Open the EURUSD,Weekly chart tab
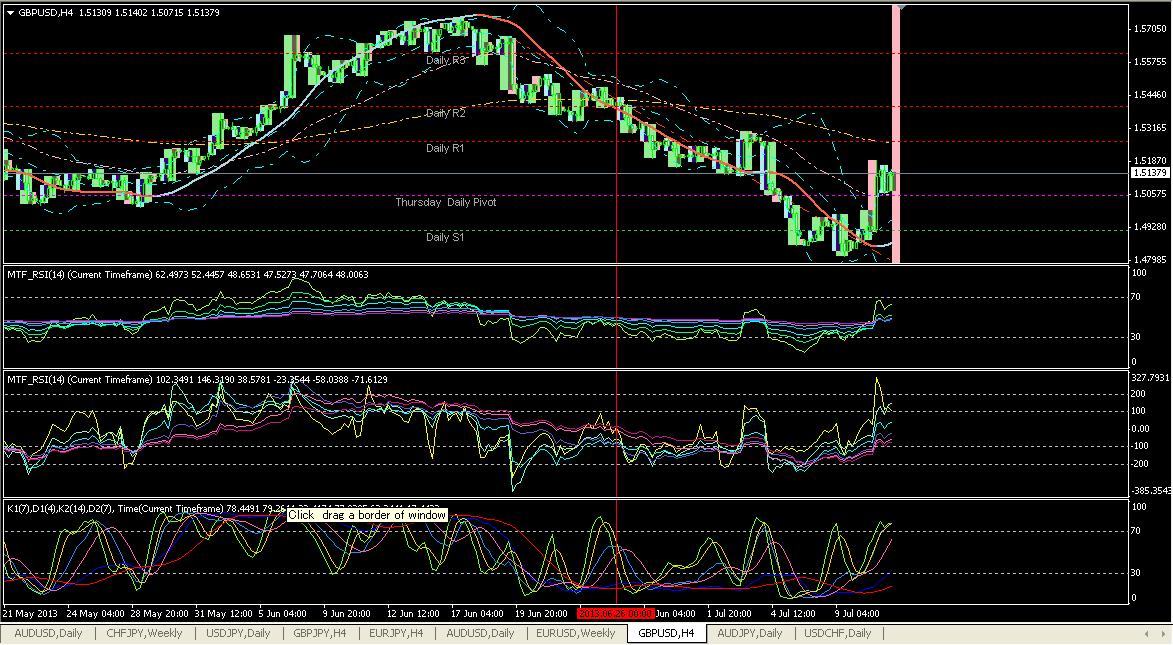This screenshot has height=645, width=1173. point(575,633)
